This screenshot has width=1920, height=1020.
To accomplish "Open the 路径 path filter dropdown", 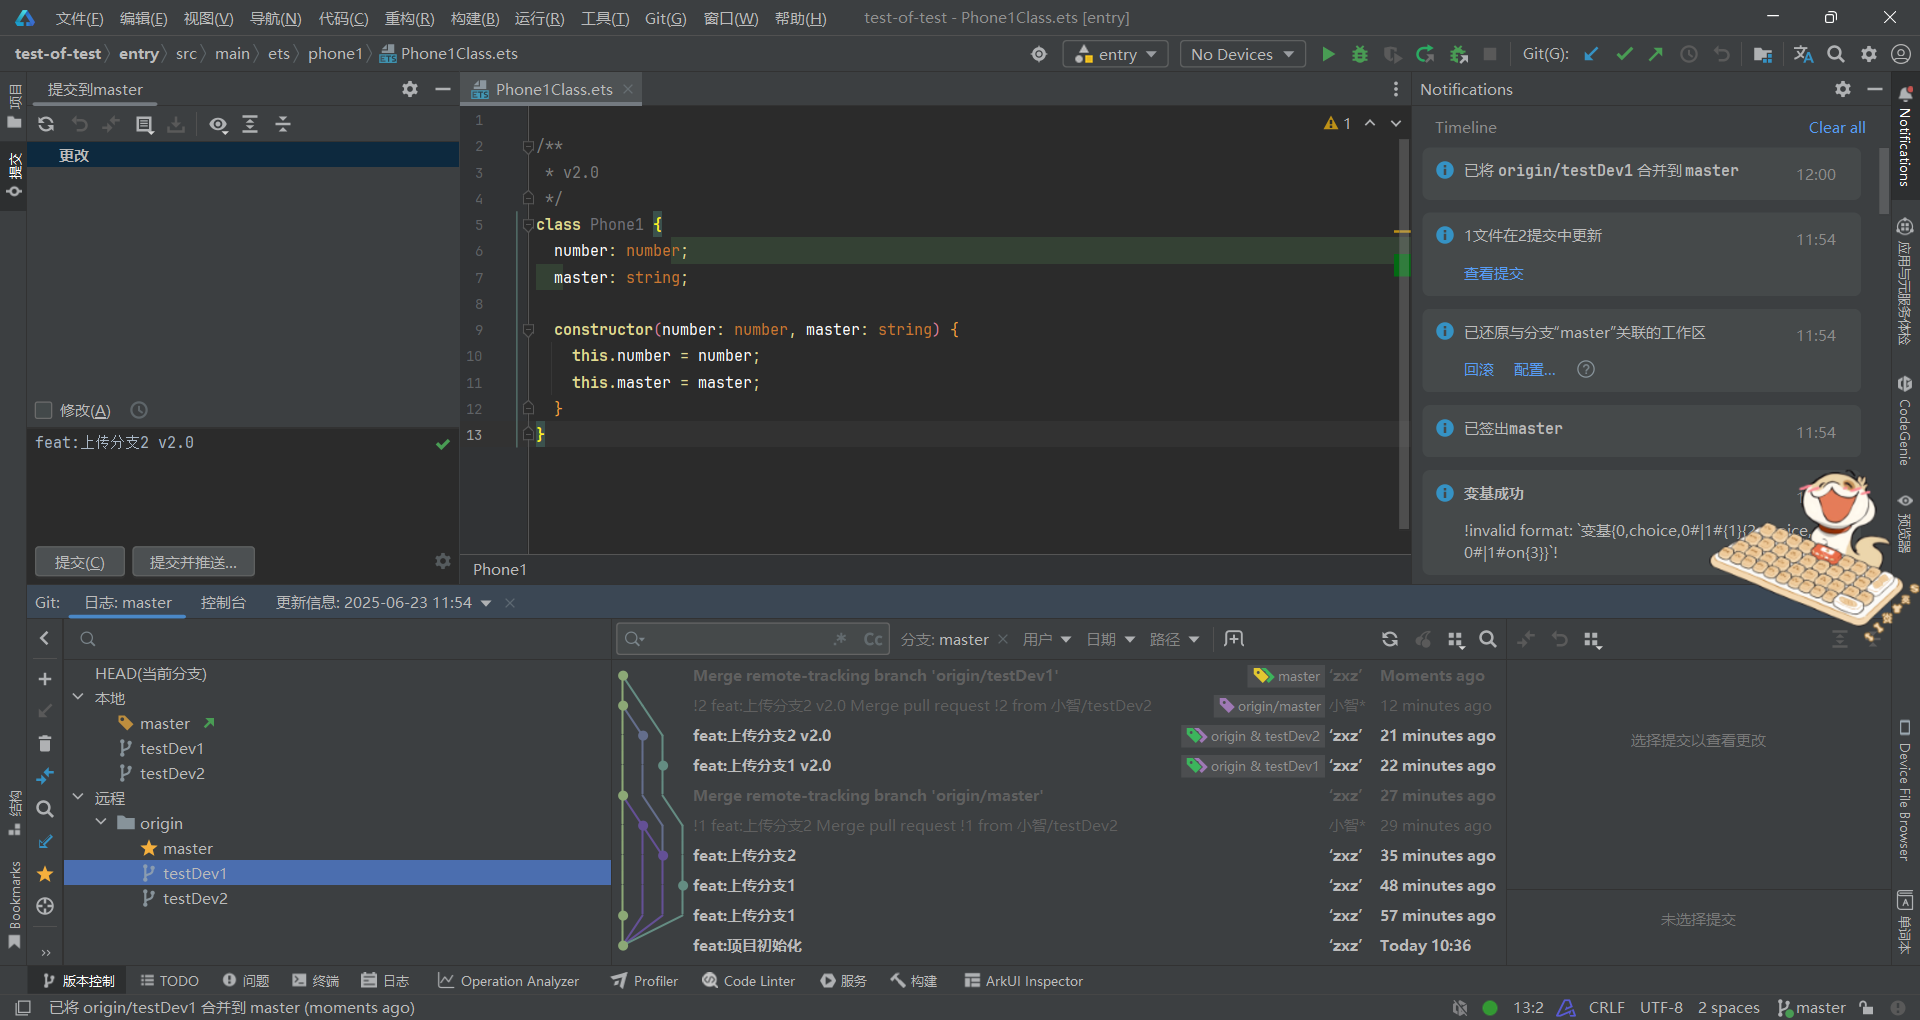I will pyautogui.click(x=1174, y=639).
